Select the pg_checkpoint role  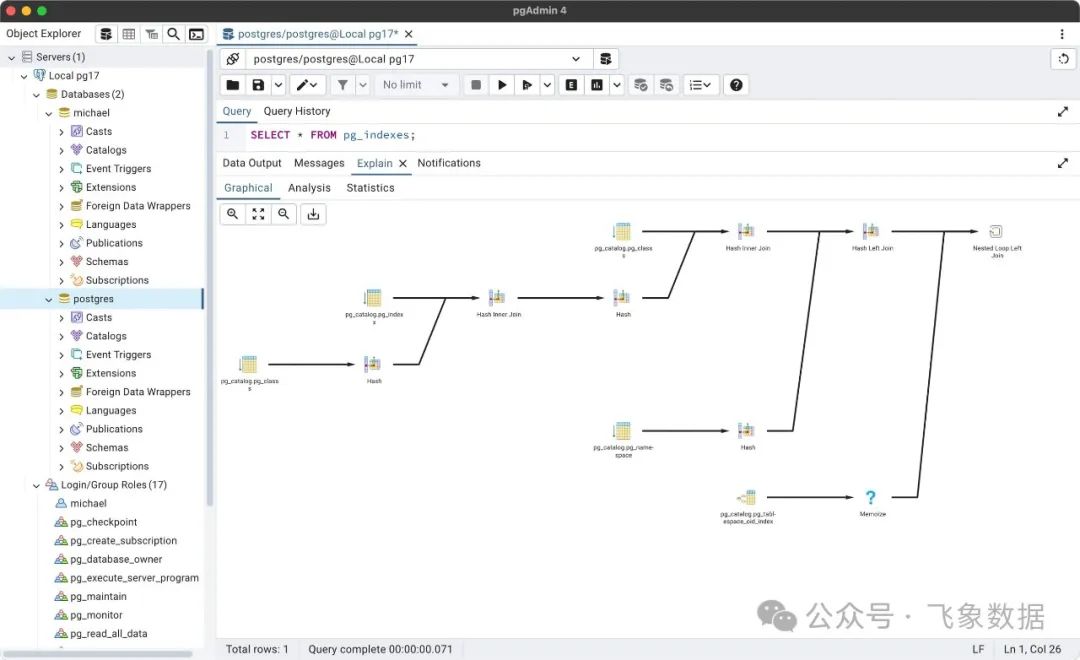[x=103, y=522]
